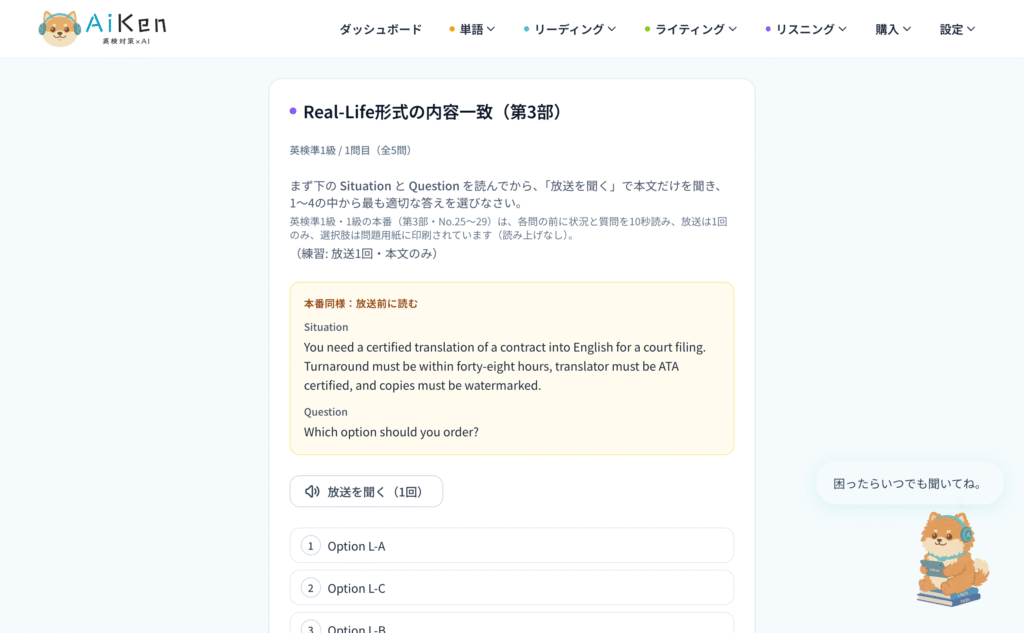Click the 困ったらいつでも聞いてね speech bubble
Viewport: 1024px width, 633px height.
pyautogui.click(x=909, y=483)
